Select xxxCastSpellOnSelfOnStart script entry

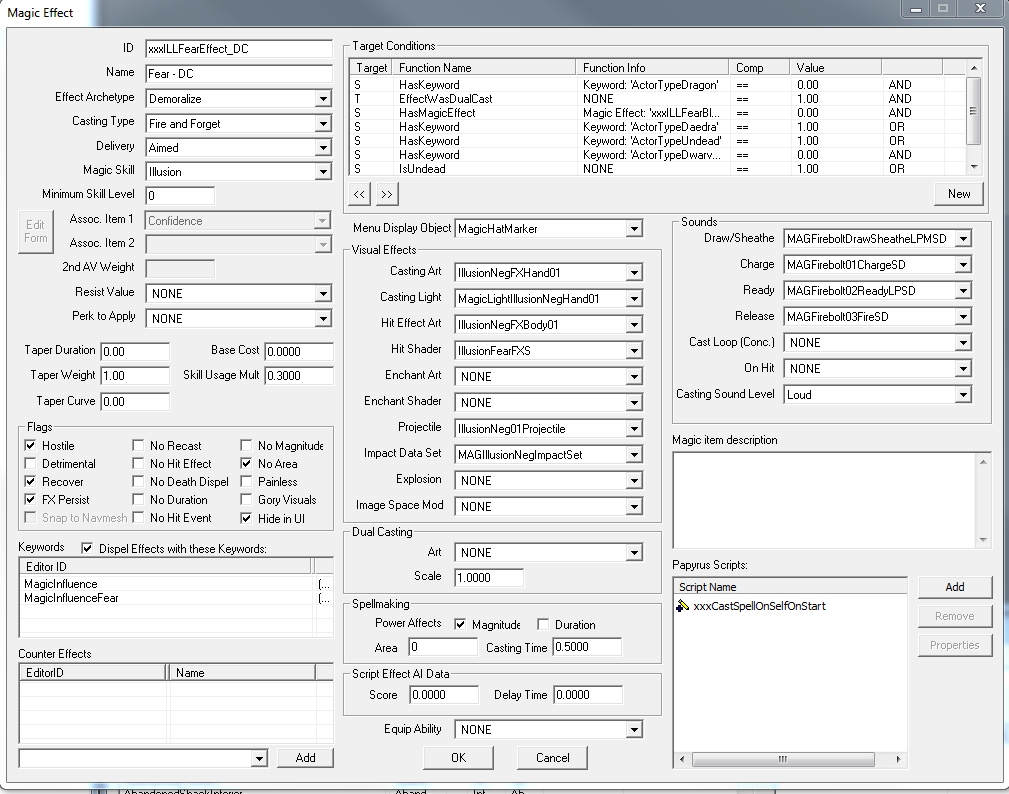point(759,606)
